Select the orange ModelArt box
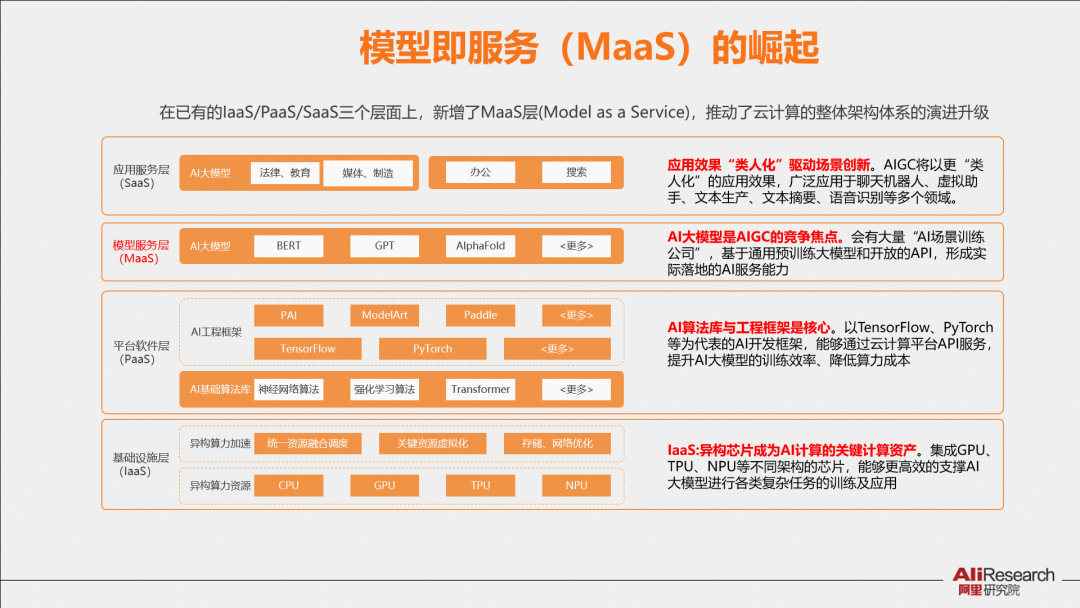The image size is (1080, 608). 384,315
